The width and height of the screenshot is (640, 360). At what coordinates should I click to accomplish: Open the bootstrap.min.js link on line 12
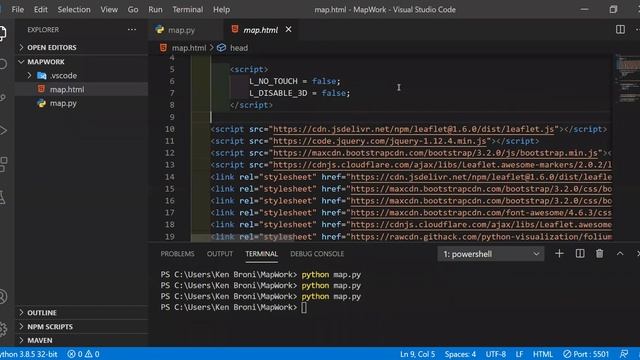[x=435, y=153]
